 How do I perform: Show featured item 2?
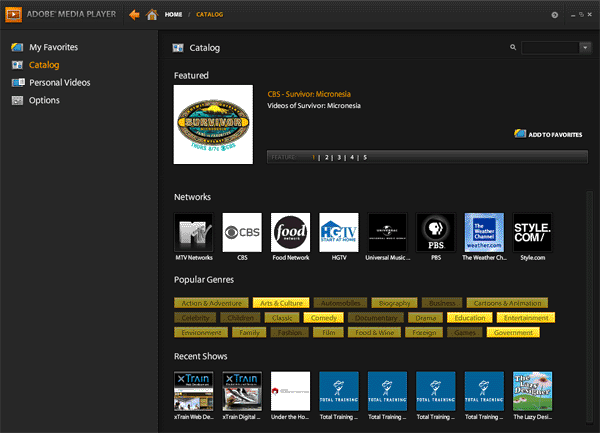point(326,157)
